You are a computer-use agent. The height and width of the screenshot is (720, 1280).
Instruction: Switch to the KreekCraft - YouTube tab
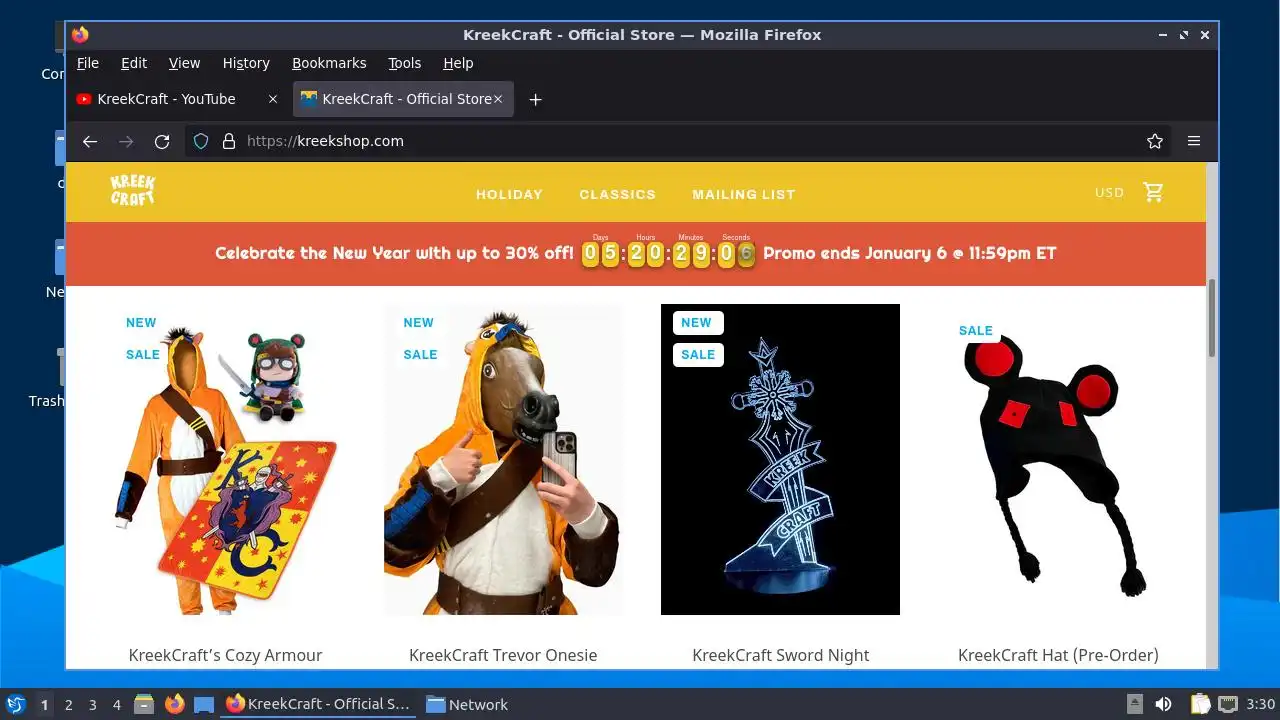pyautogui.click(x=167, y=99)
